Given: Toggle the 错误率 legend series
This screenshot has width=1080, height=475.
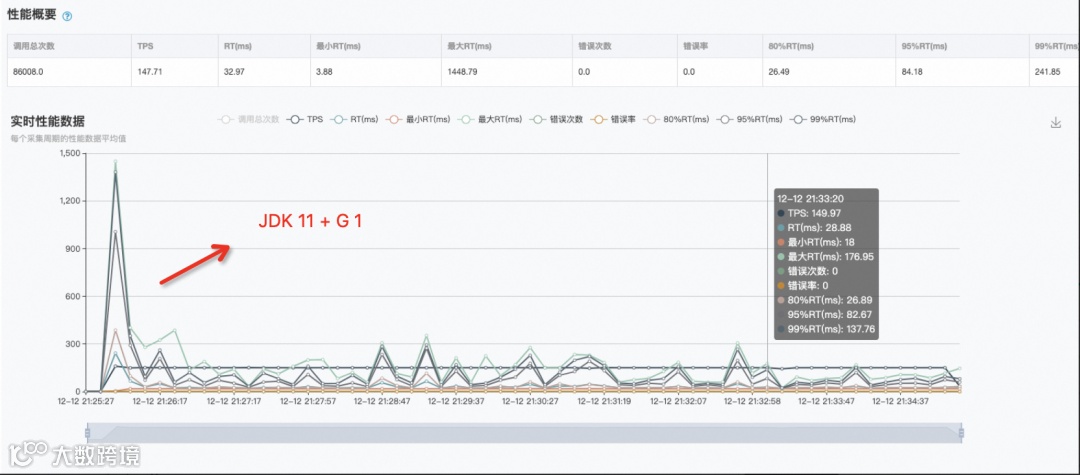Looking at the screenshot, I should [x=614, y=119].
